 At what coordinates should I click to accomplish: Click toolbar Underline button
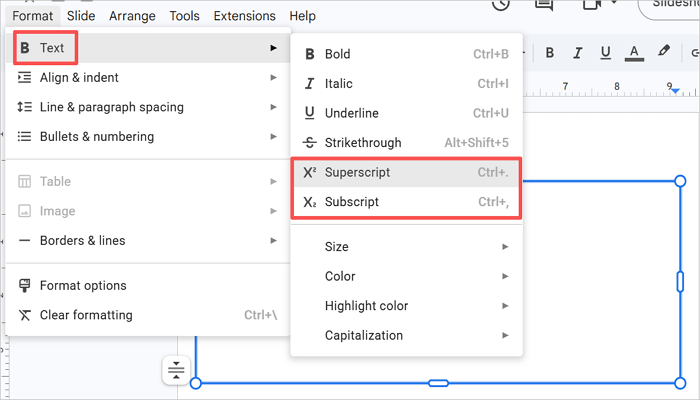(x=605, y=53)
